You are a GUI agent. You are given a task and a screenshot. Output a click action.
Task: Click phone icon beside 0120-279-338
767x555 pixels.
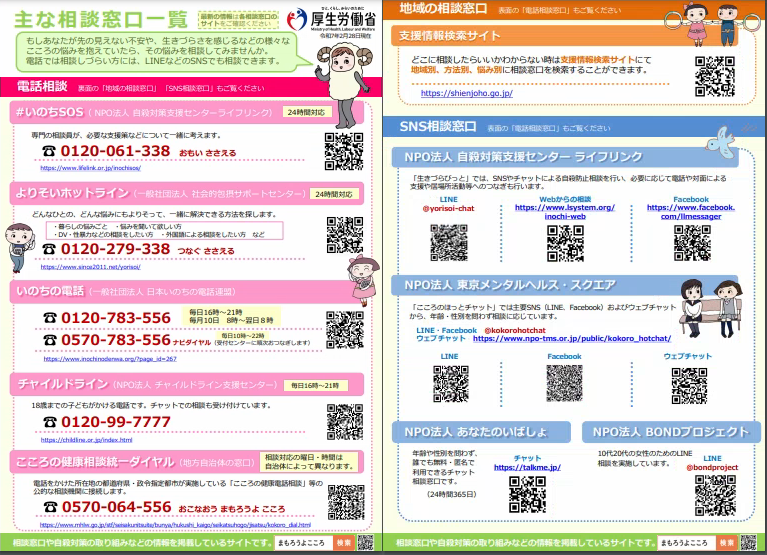[49, 249]
